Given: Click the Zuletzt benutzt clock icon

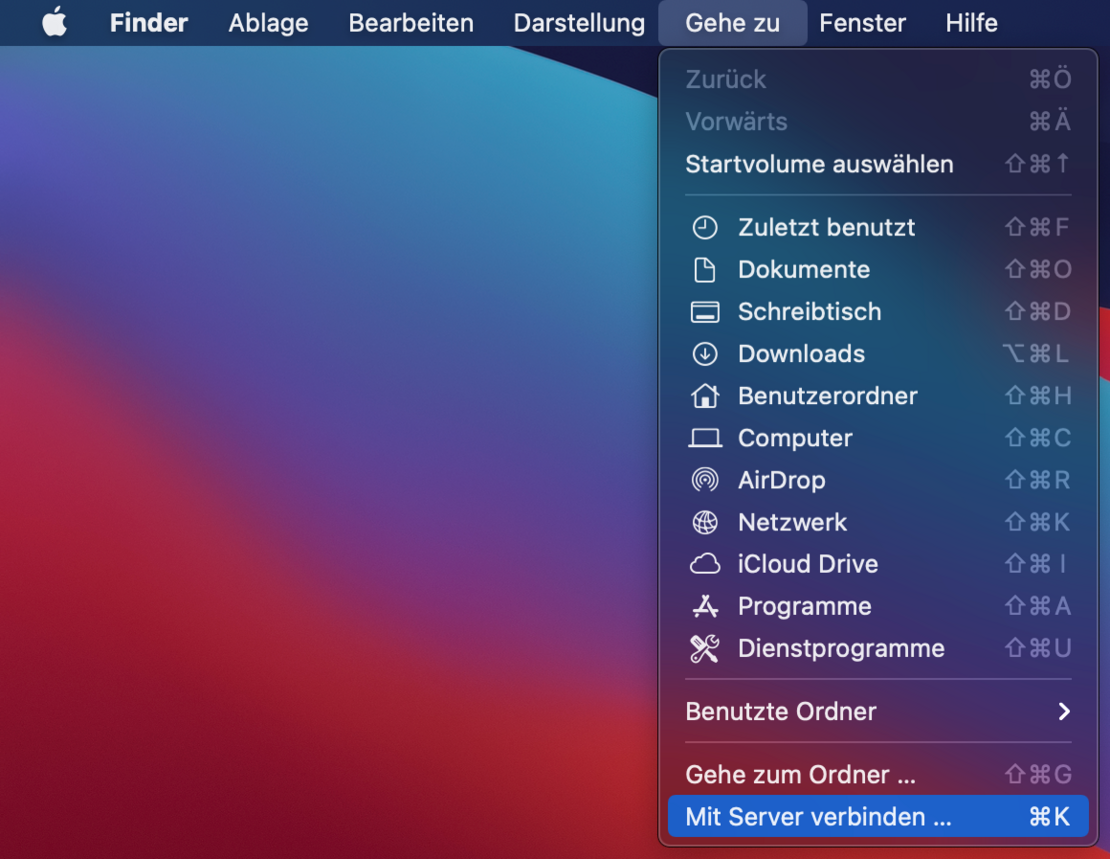Looking at the screenshot, I should (705, 227).
